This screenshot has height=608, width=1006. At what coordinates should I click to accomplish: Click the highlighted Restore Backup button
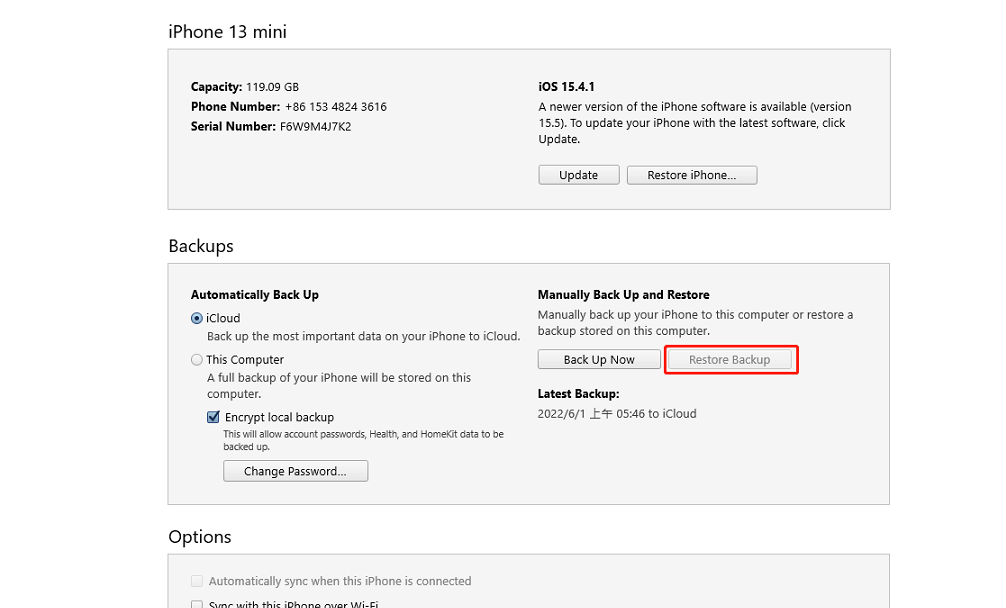pyautogui.click(x=730, y=359)
